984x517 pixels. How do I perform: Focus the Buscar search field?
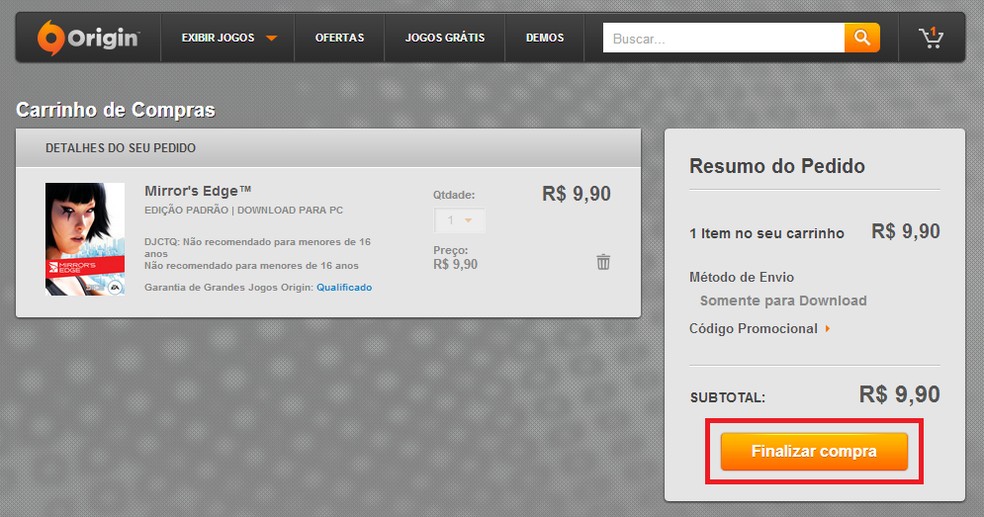coord(724,38)
